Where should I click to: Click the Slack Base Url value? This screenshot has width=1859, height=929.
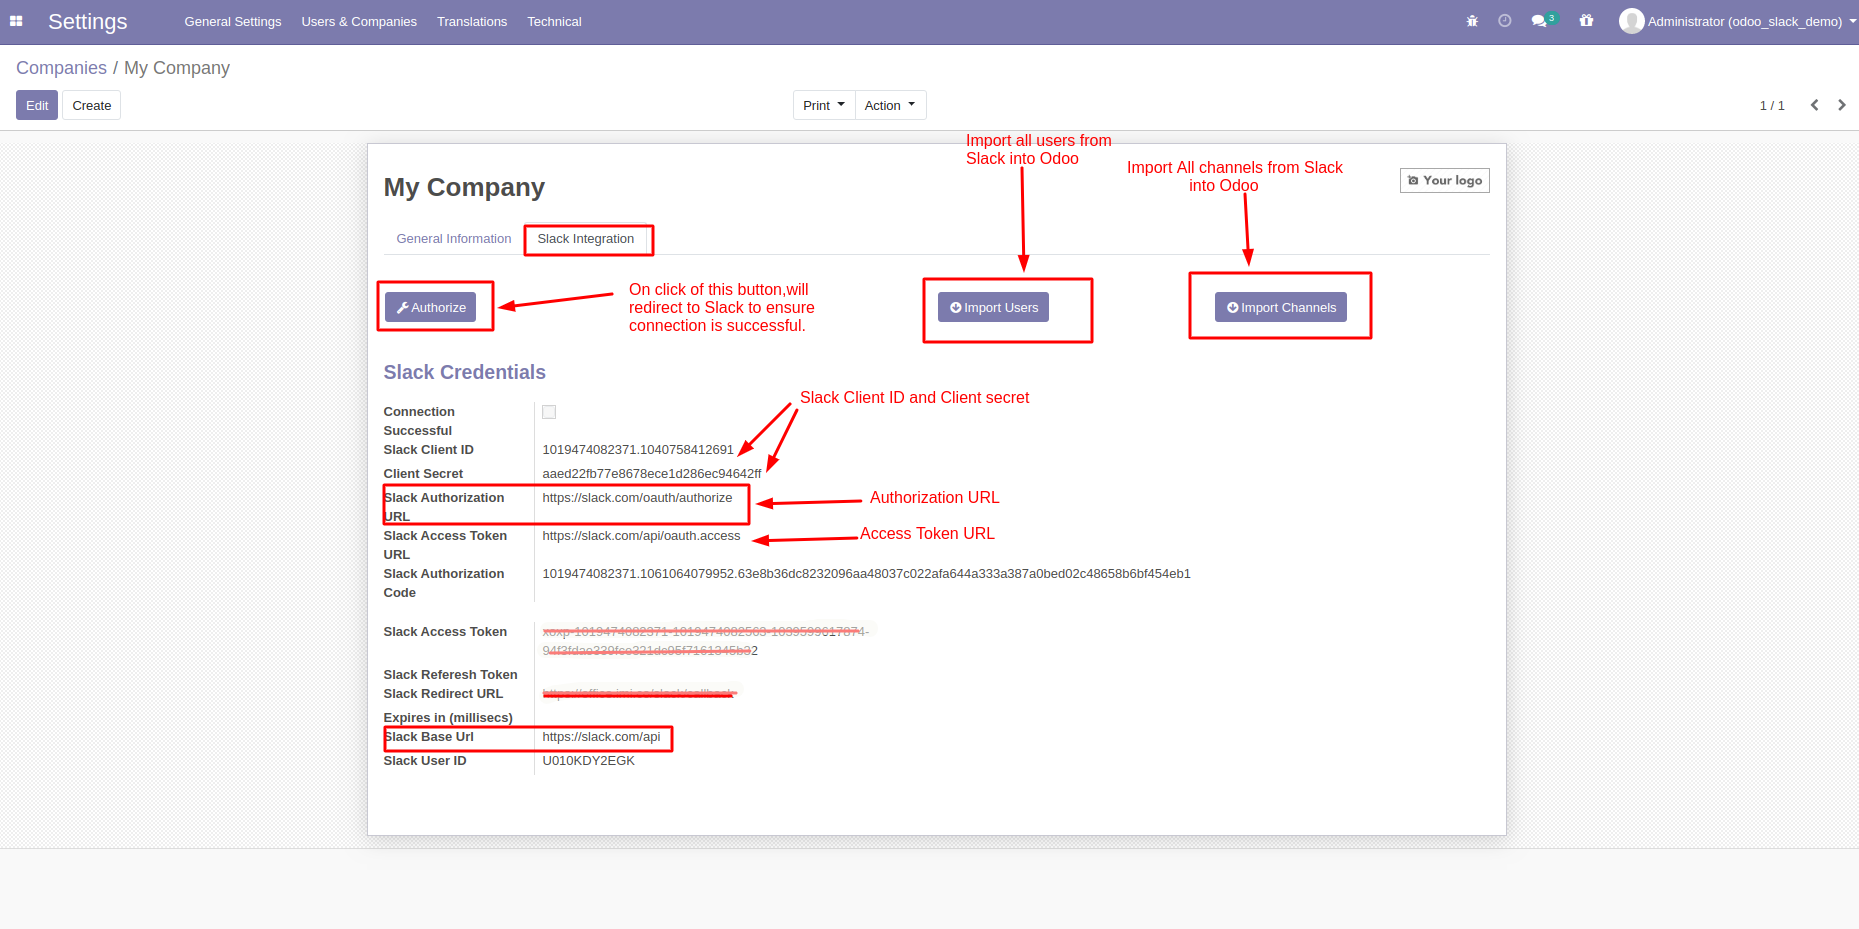pos(601,737)
